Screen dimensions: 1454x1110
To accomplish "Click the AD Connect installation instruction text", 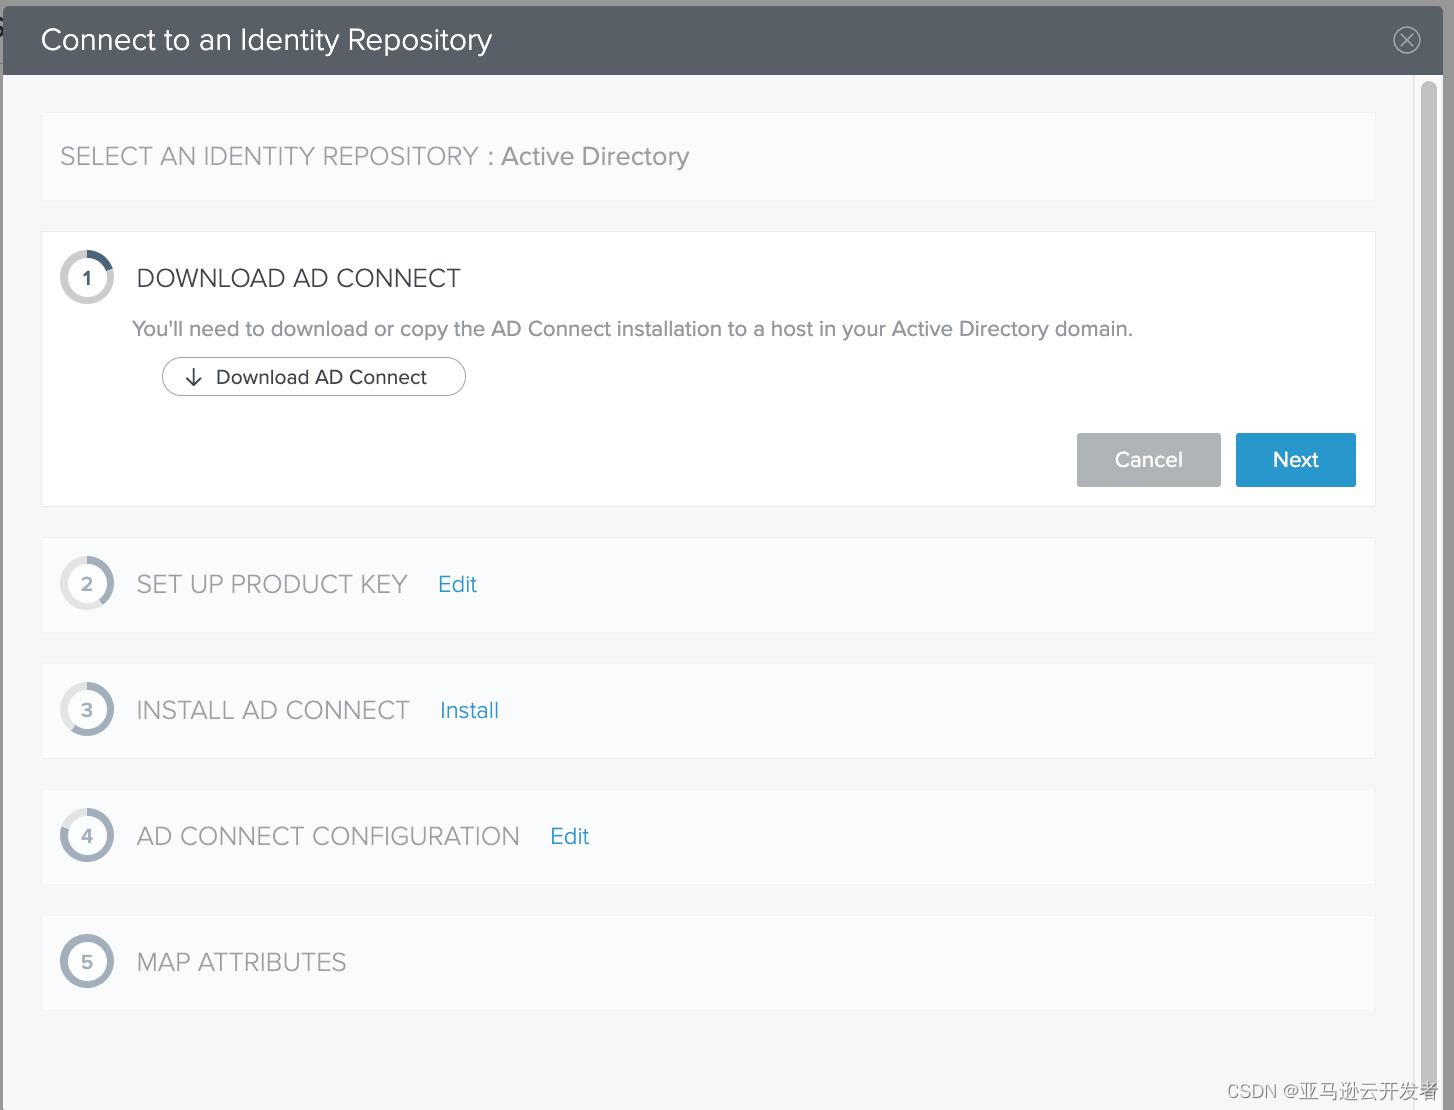I will tap(632, 329).
